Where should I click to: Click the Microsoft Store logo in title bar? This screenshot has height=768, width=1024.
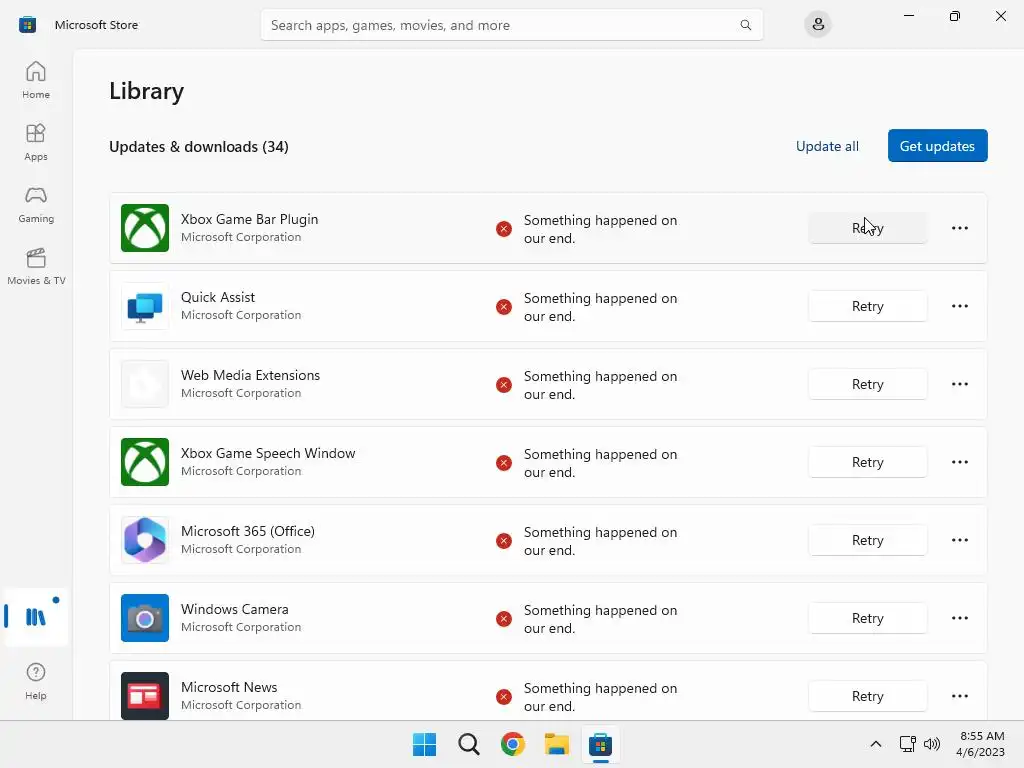[27, 25]
